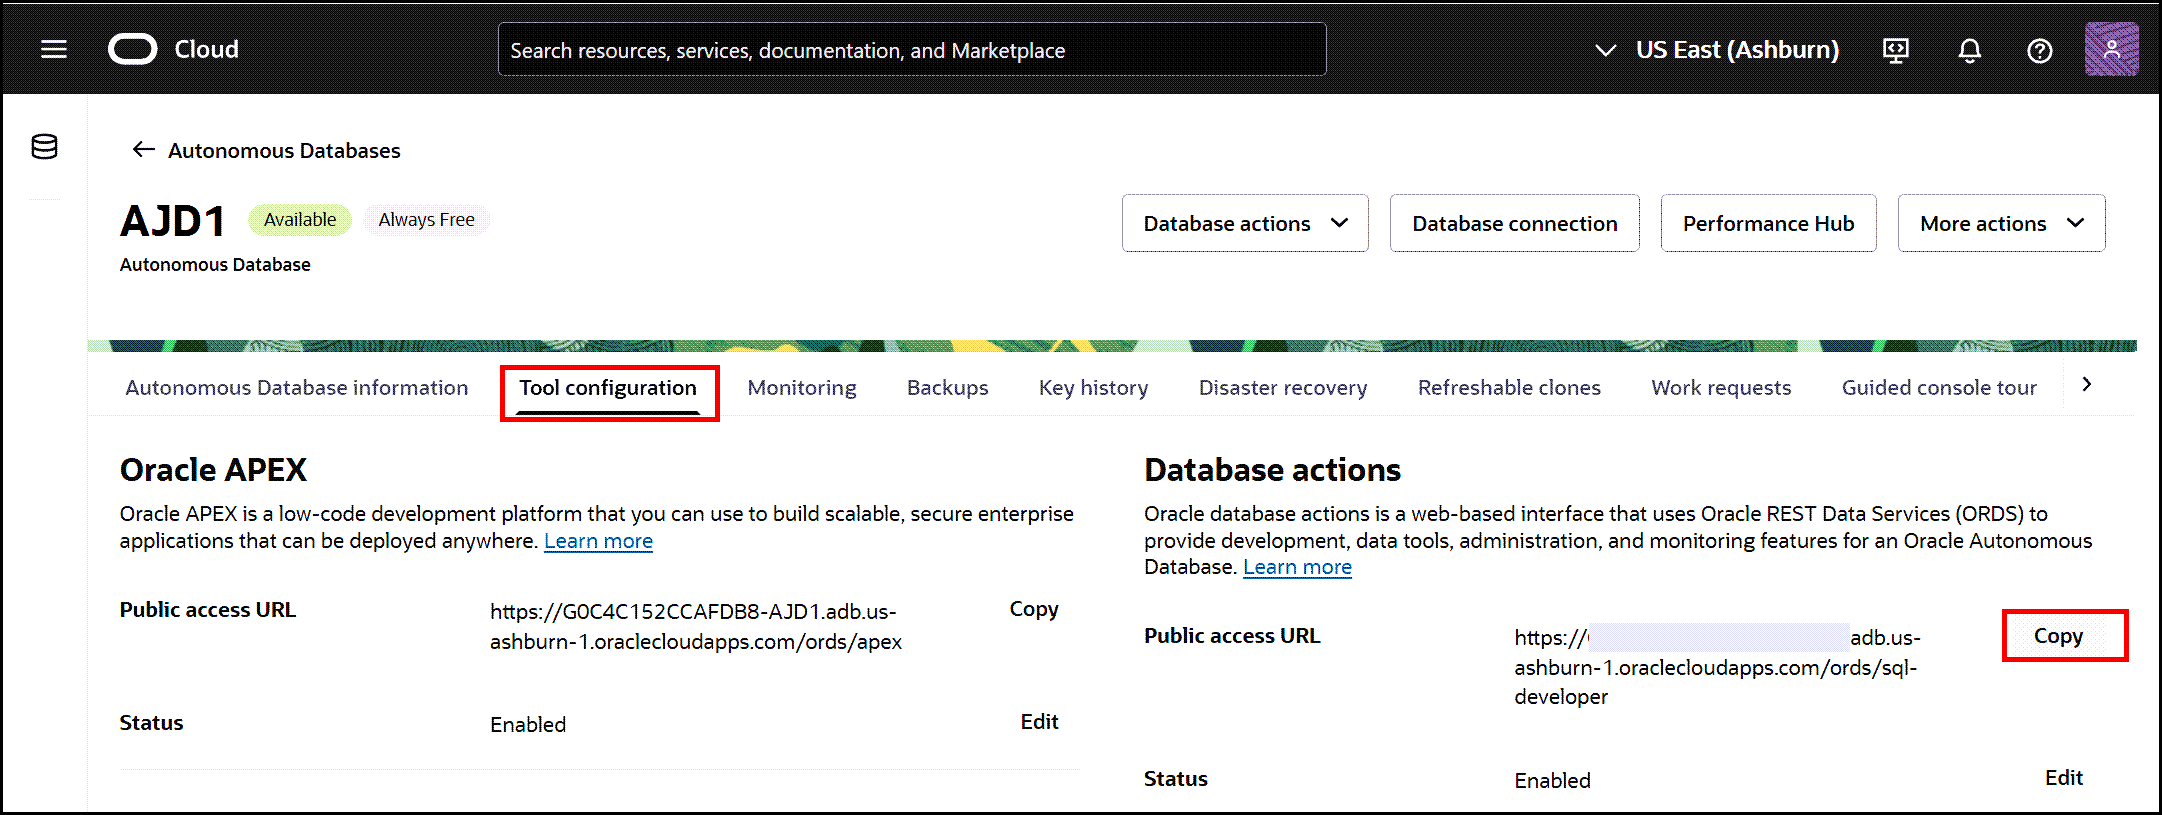Copy the Oracle APEX public access URL

tap(1034, 609)
